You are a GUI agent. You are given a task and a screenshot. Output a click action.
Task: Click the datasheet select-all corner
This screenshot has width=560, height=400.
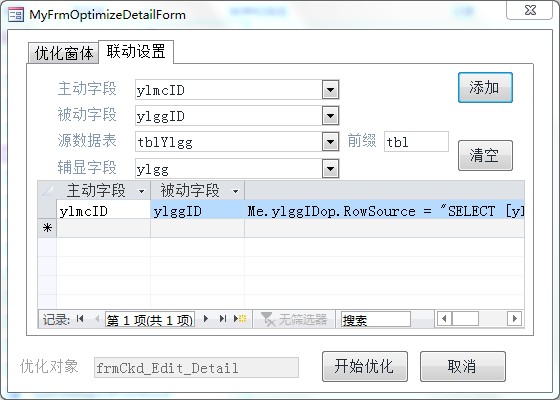coord(47,190)
